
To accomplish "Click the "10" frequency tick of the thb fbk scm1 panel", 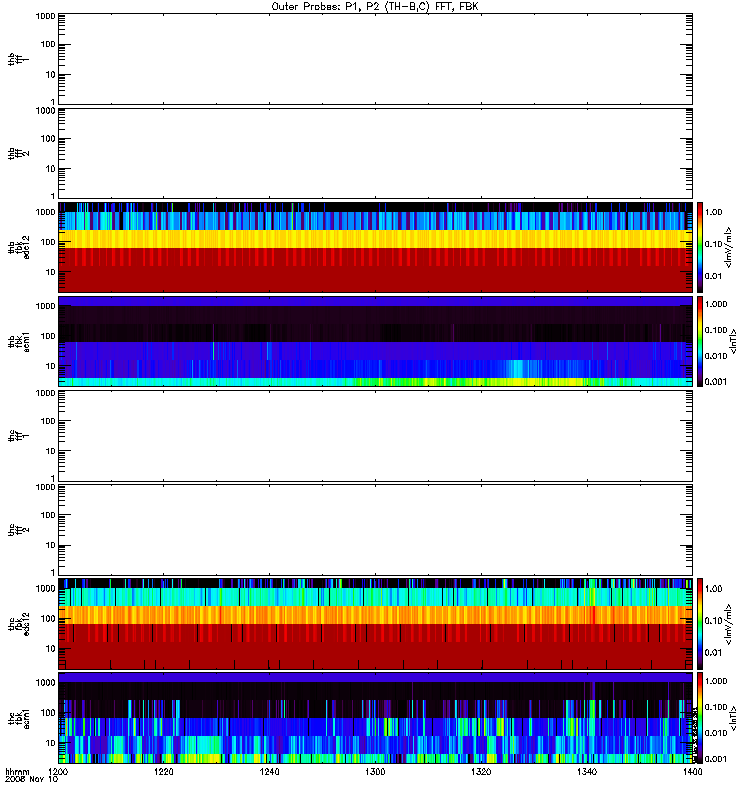I will pyautogui.click(x=50, y=366).
